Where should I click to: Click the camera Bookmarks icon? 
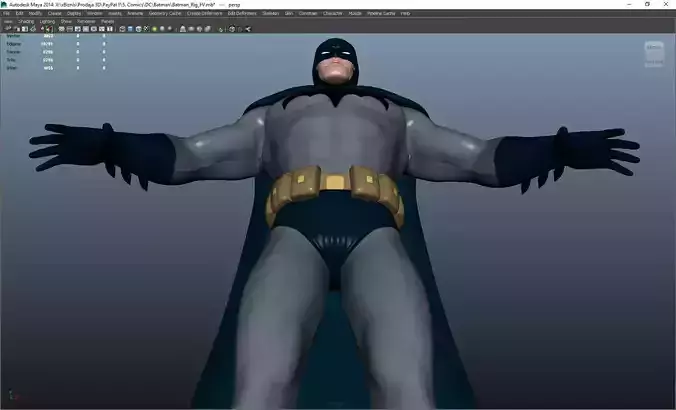pyautogui.click(x=25, y=29)
